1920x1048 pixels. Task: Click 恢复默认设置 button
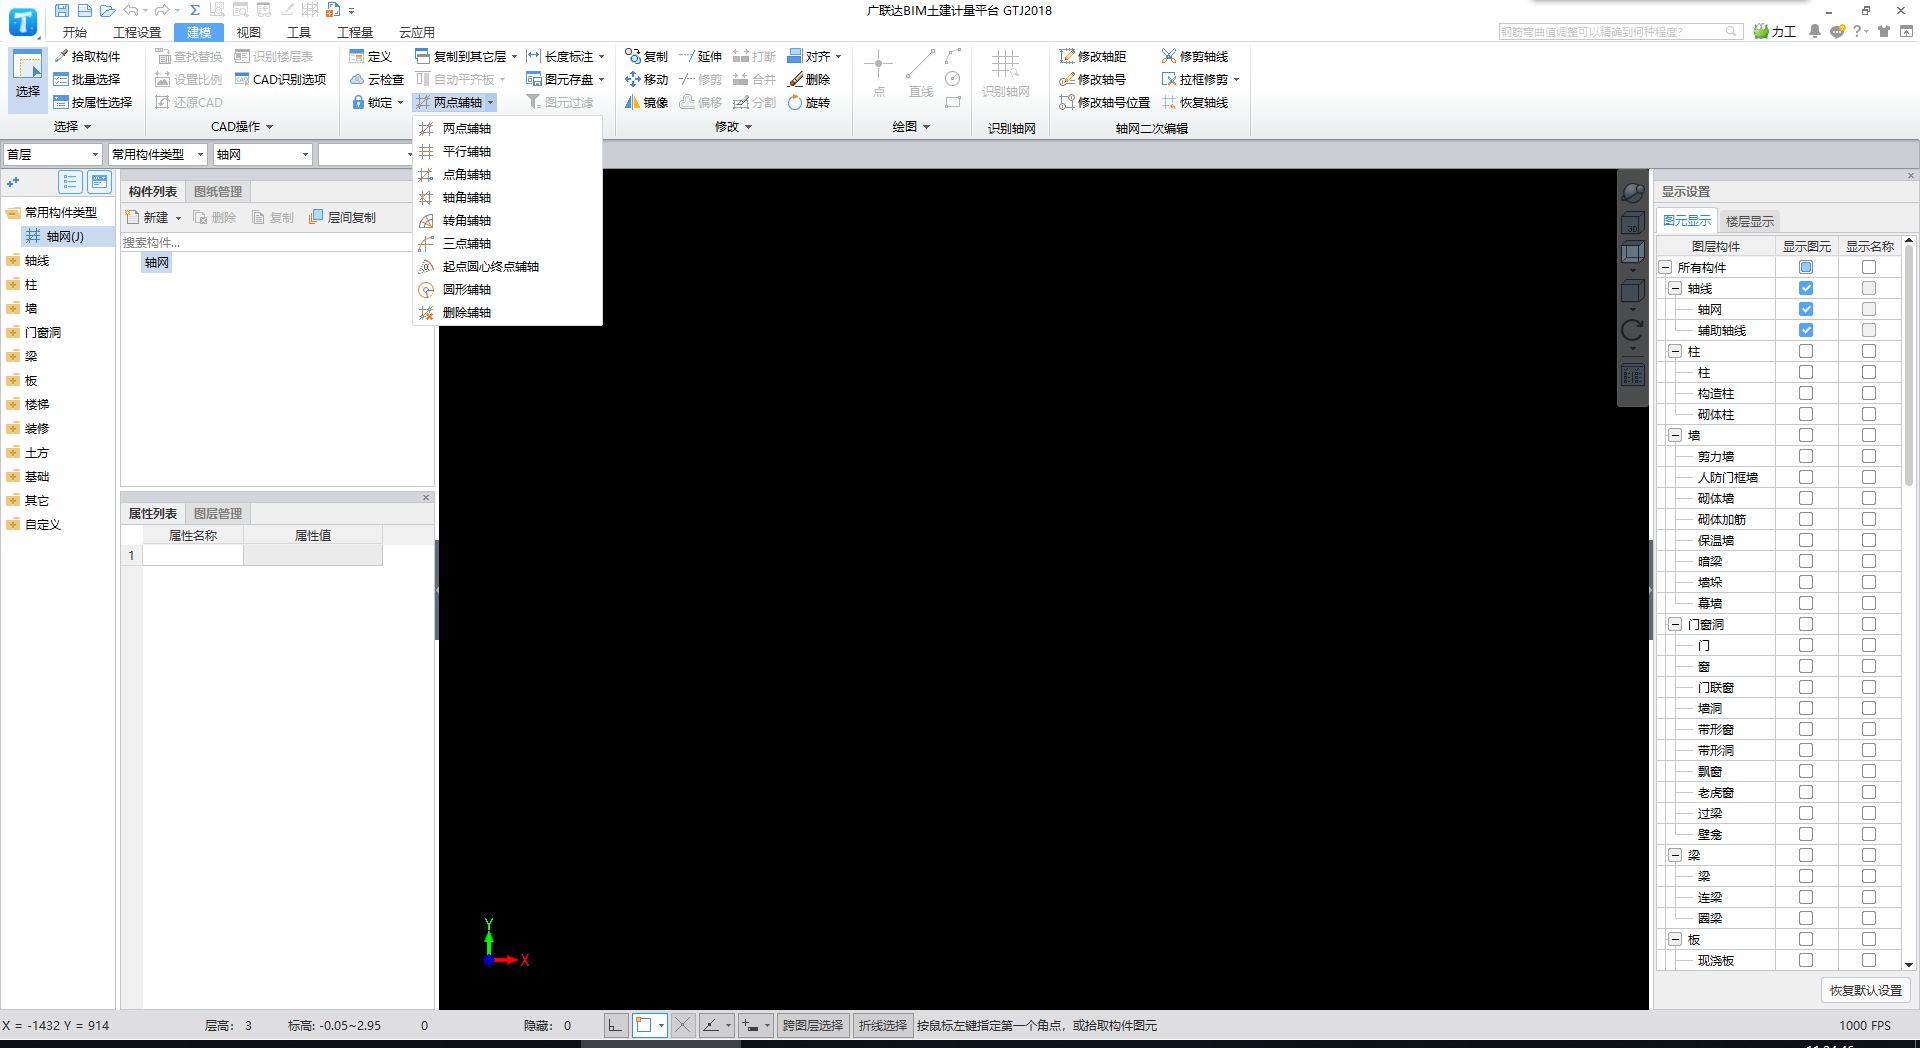(1866, 990)
